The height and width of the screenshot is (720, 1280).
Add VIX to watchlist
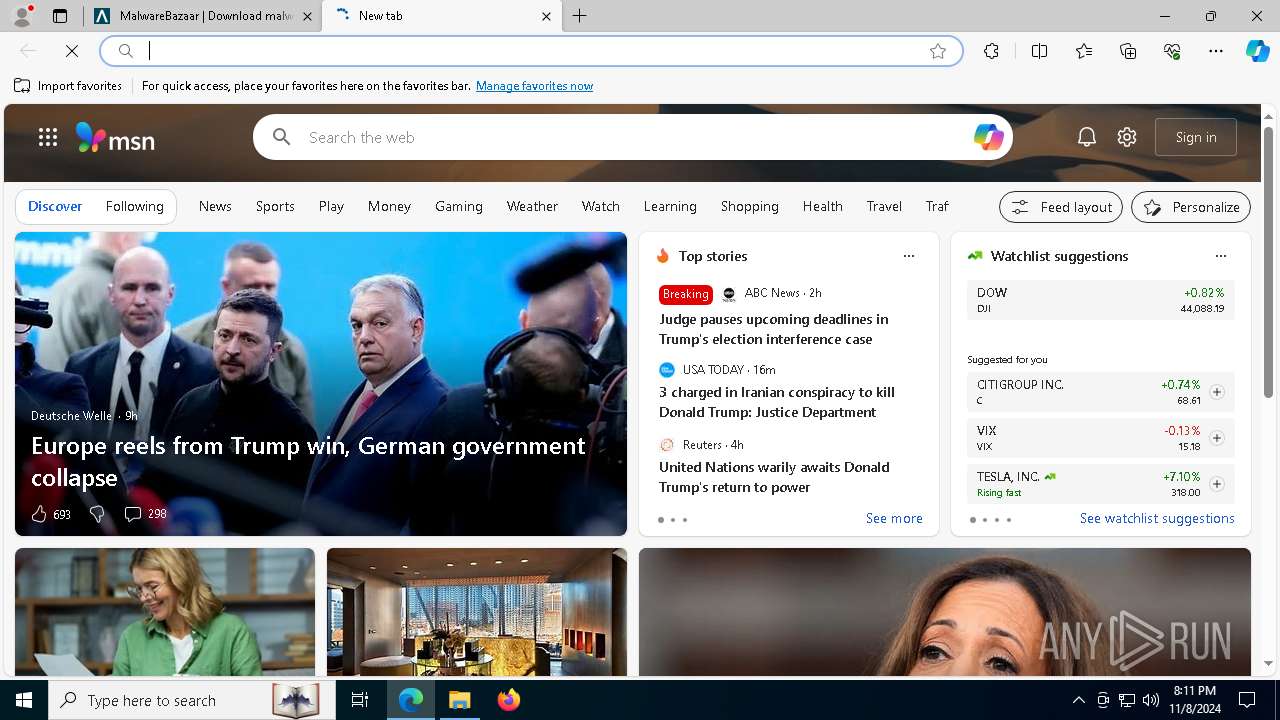point(1217,438)
